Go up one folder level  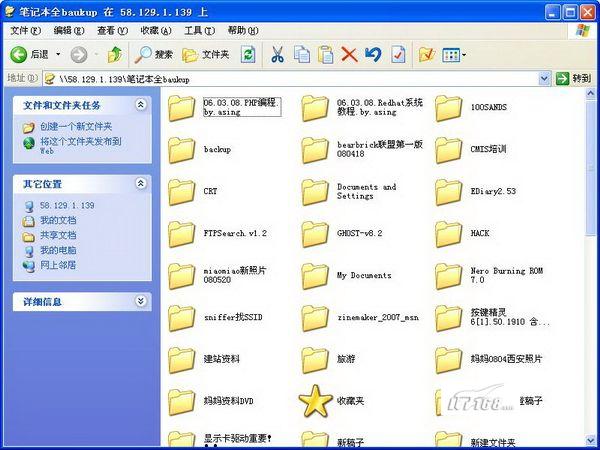point(114,54)
